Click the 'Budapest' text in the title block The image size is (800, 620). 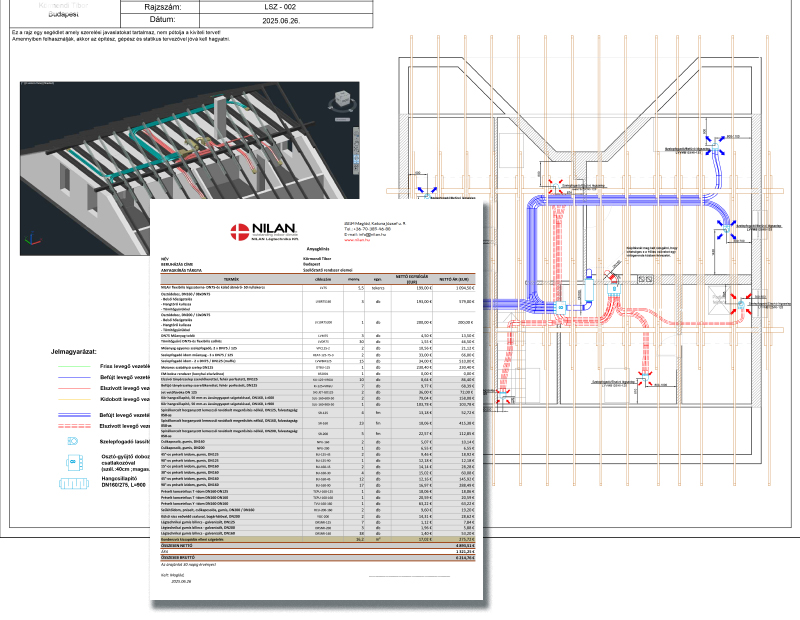coord(64,14)
